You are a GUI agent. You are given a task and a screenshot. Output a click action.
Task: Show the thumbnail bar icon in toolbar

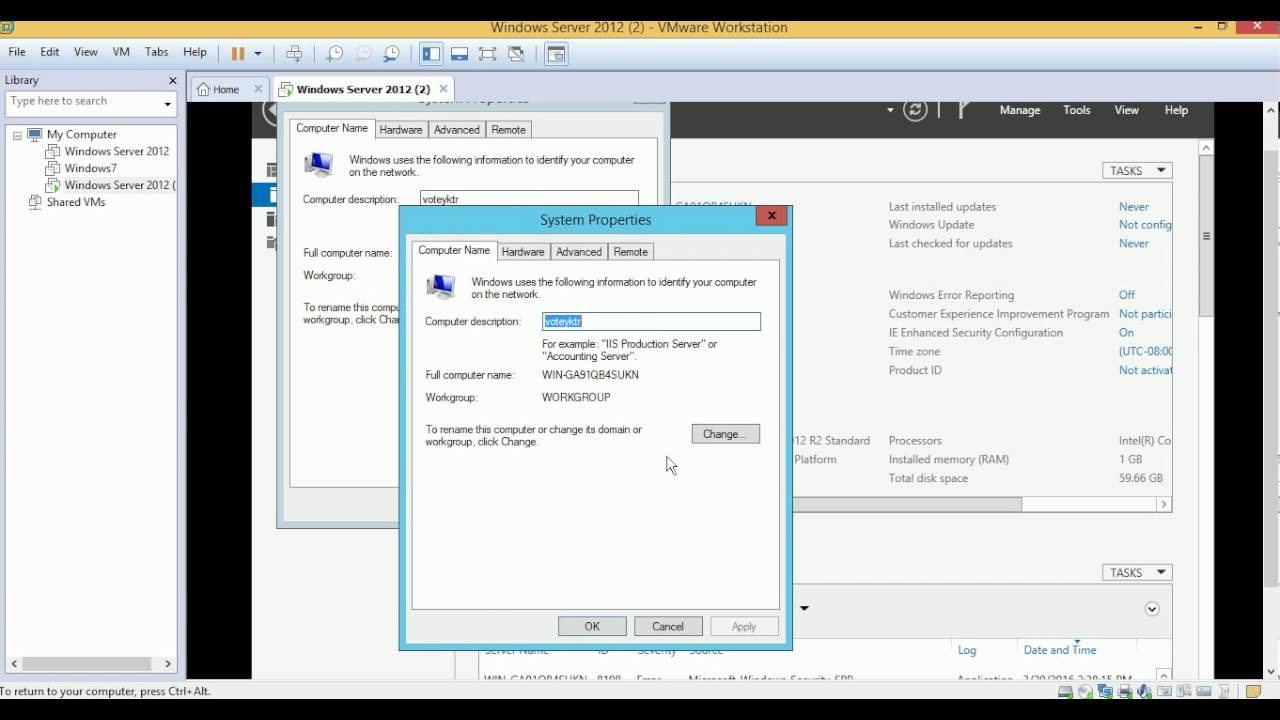point(460,53)
